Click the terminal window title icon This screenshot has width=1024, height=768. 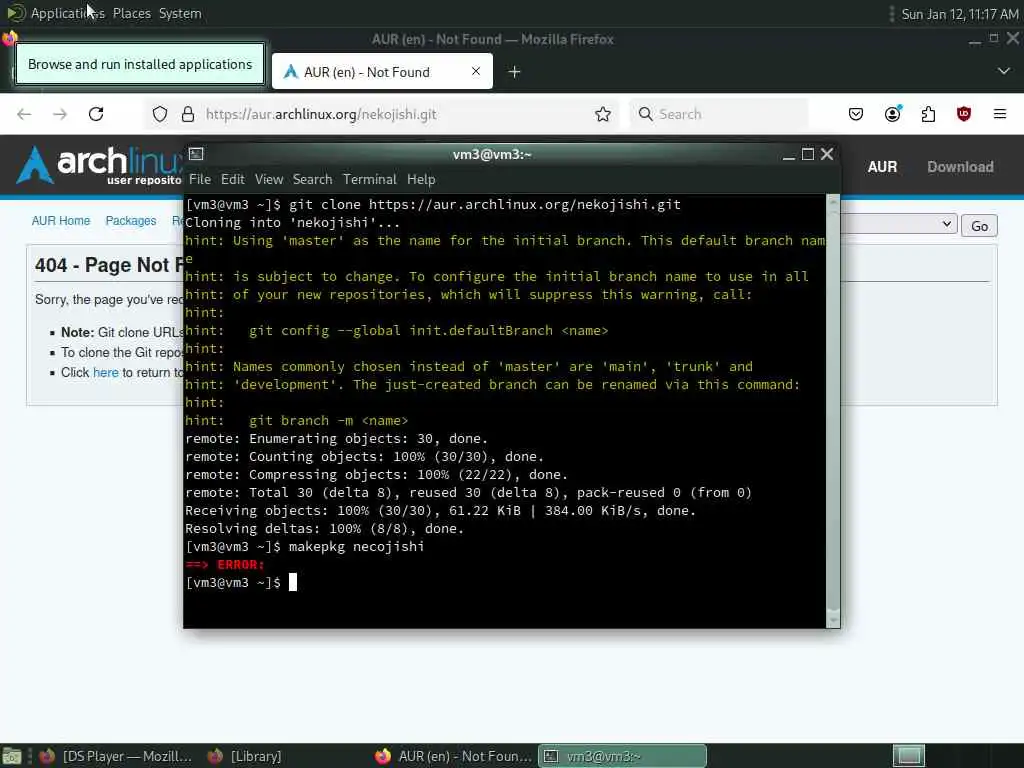(x=196, y=153)
